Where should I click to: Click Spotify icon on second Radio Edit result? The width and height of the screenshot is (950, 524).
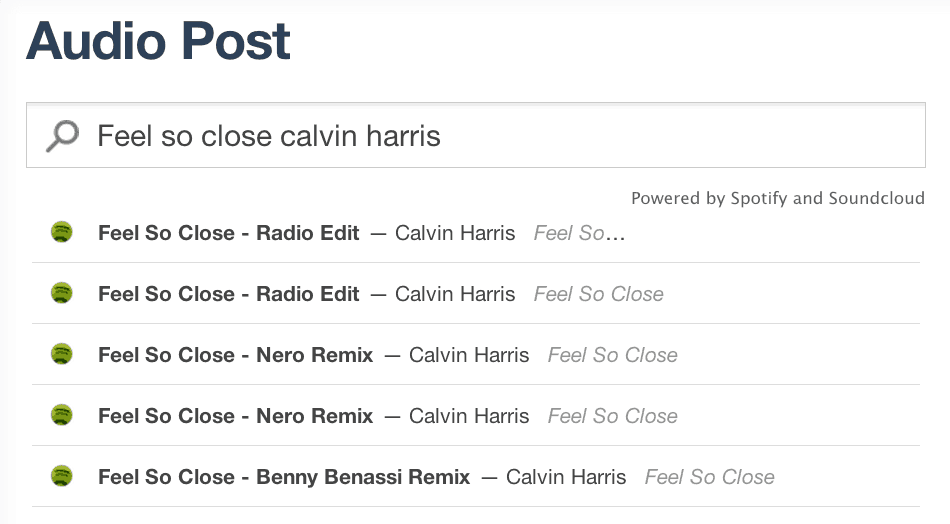click(61, 293)
